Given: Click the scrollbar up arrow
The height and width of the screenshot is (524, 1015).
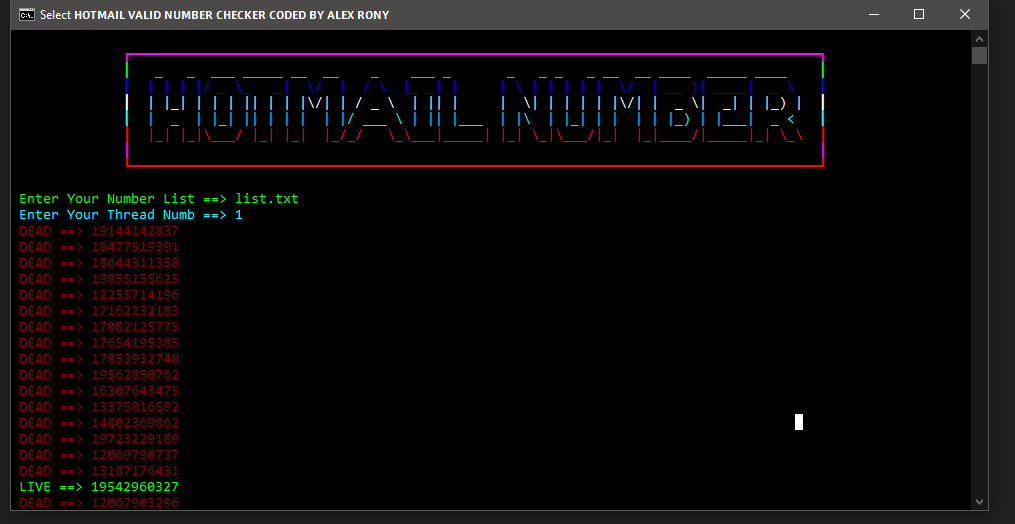Looking at the screenshot, I should click(x=979, y=39).
